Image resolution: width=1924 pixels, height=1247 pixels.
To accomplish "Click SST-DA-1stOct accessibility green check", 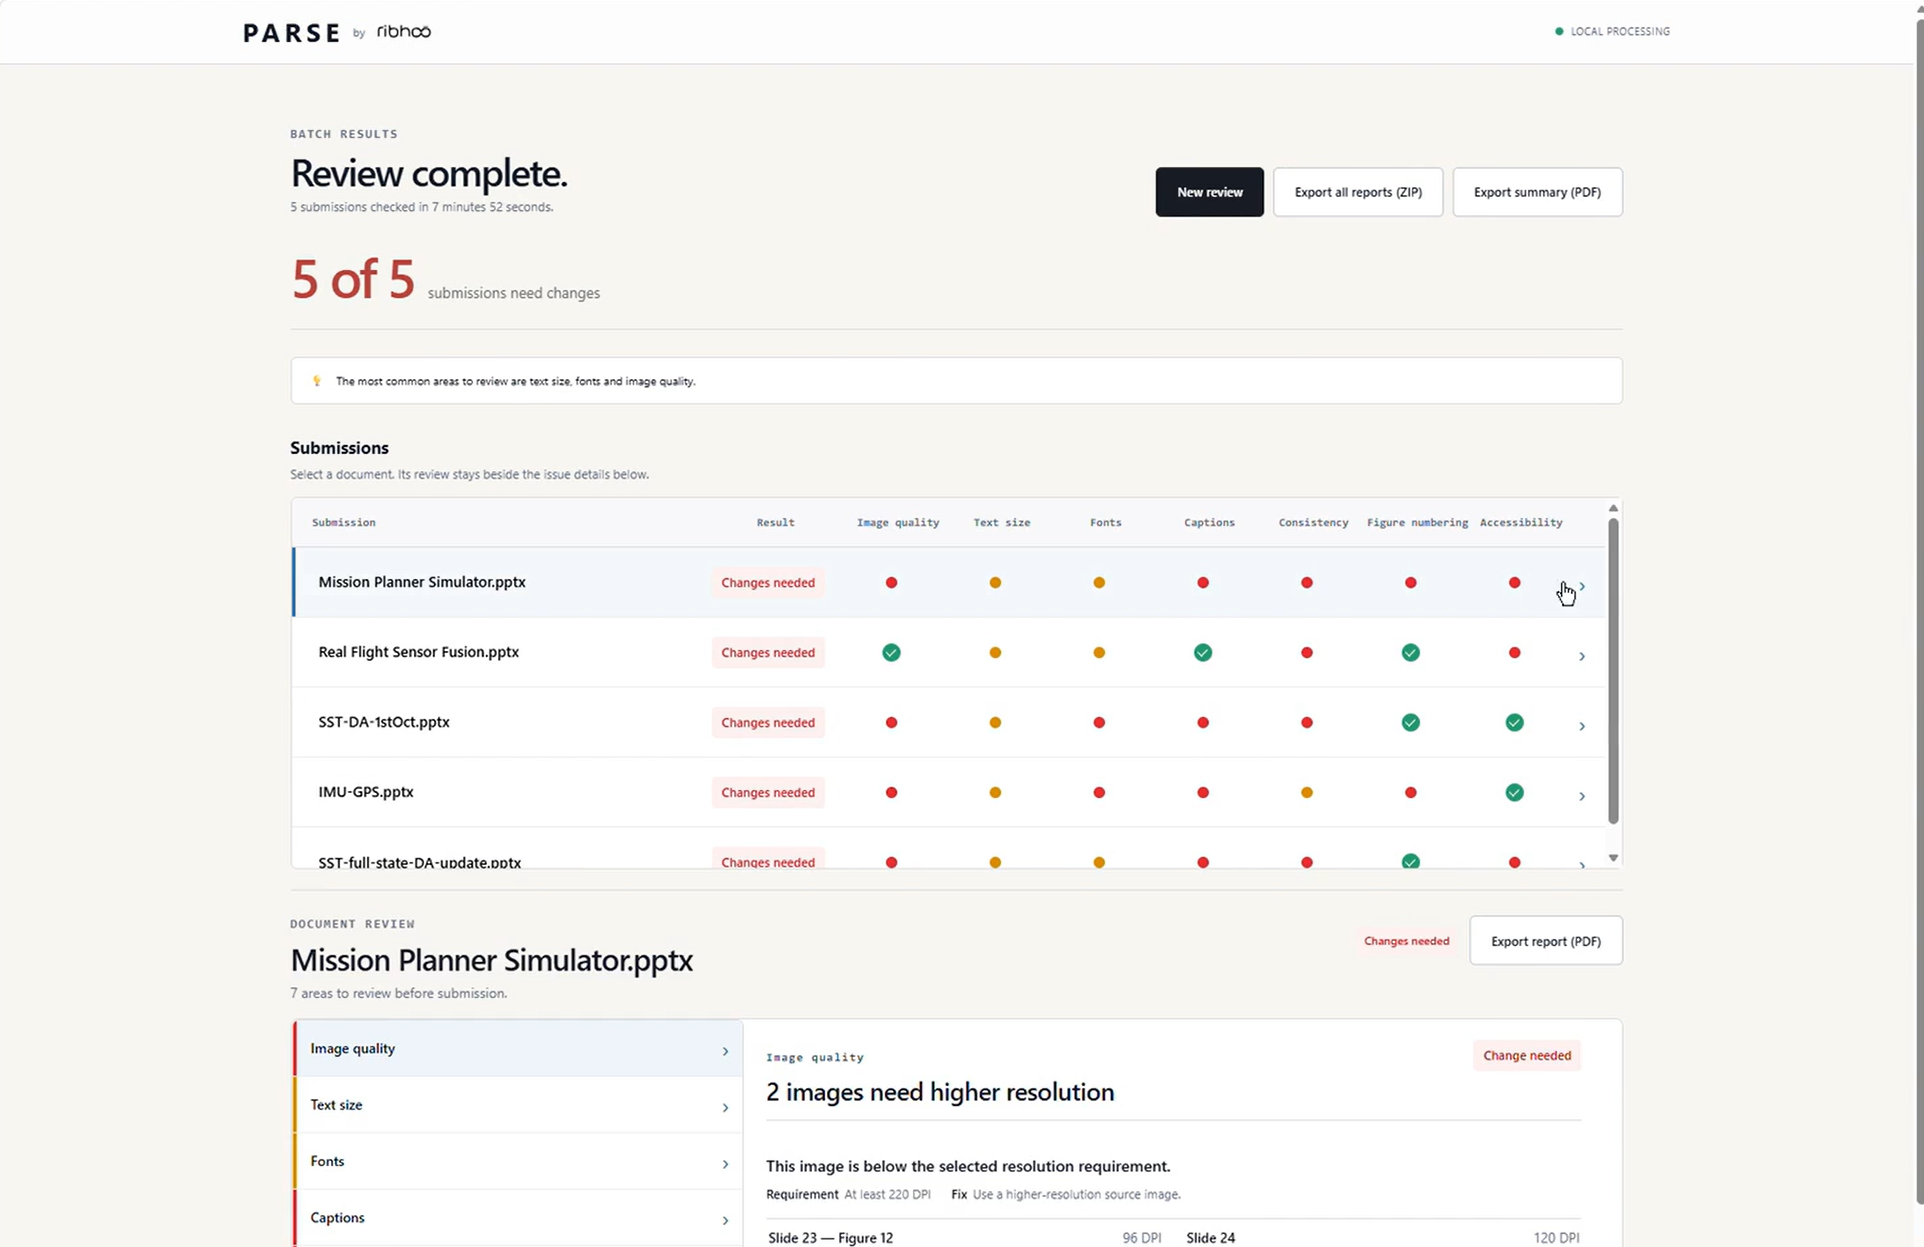I will [1515, 723].
